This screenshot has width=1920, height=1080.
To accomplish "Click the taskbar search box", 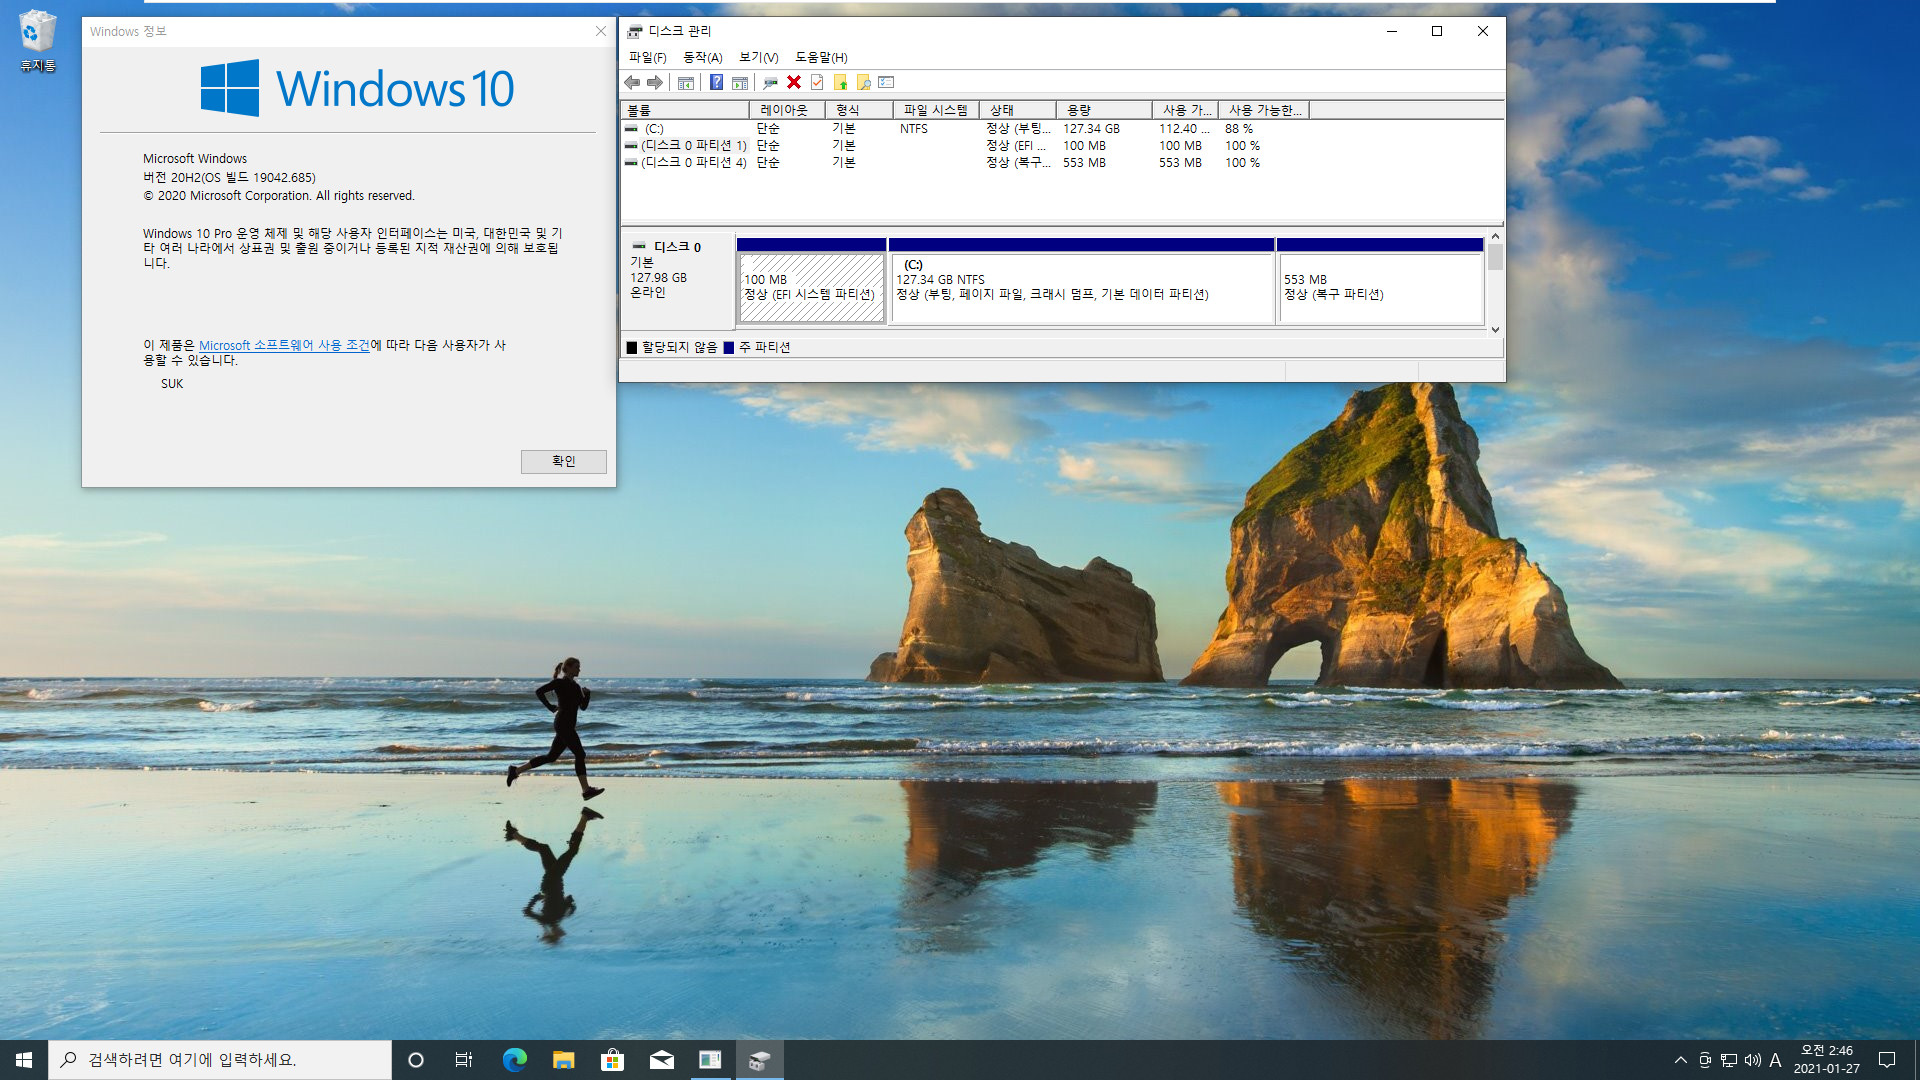I will pyautogui.click(x=220, y=1060).
